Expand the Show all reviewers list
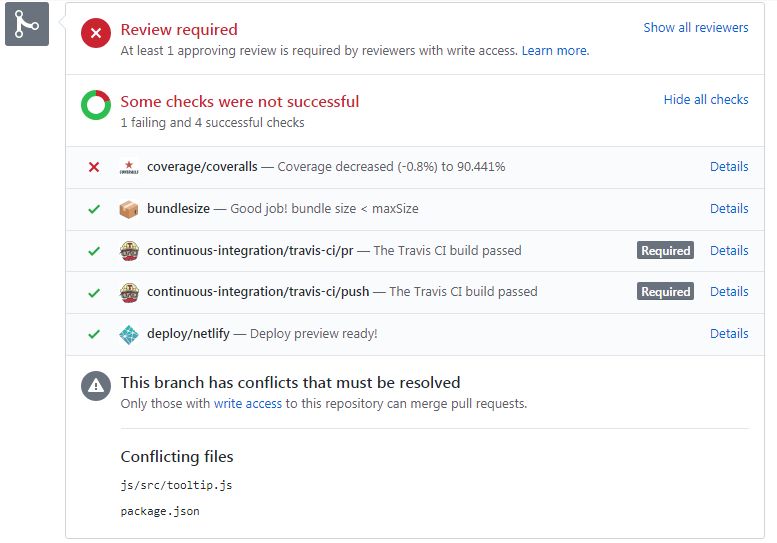Screen dimensions: 777x543 696,28
